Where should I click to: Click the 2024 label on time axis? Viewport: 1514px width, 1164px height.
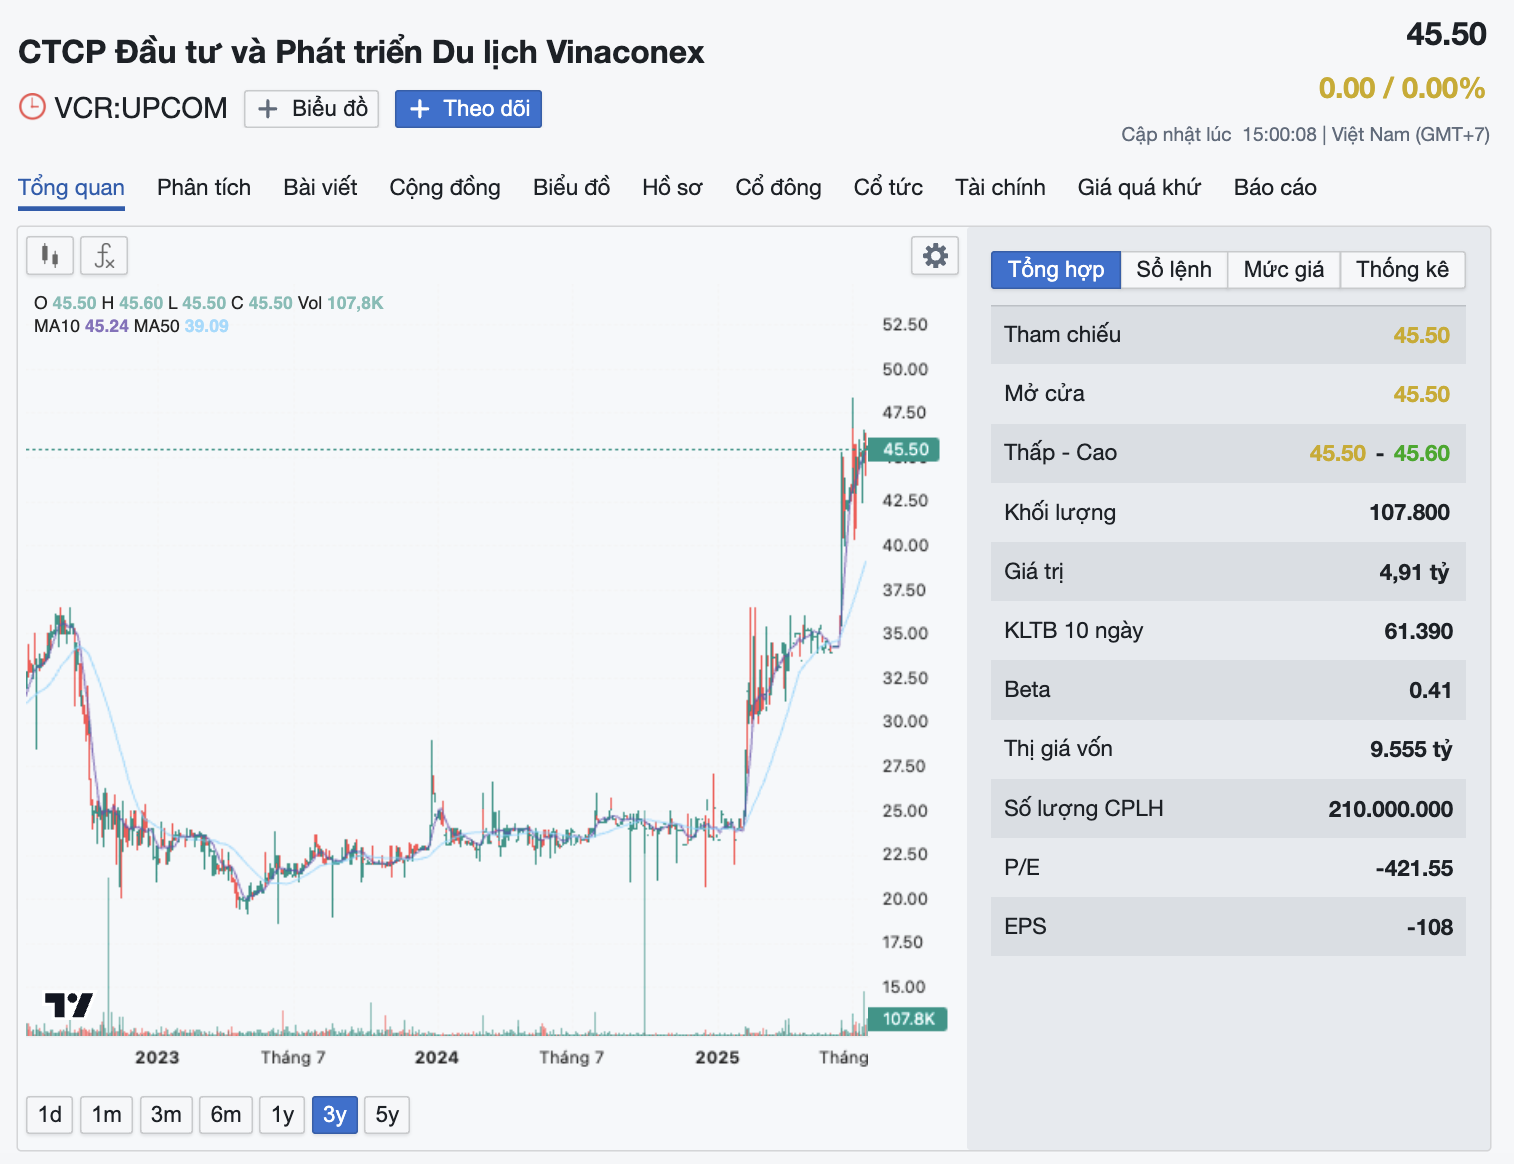pyautogui.click(x=437, y=1058)
